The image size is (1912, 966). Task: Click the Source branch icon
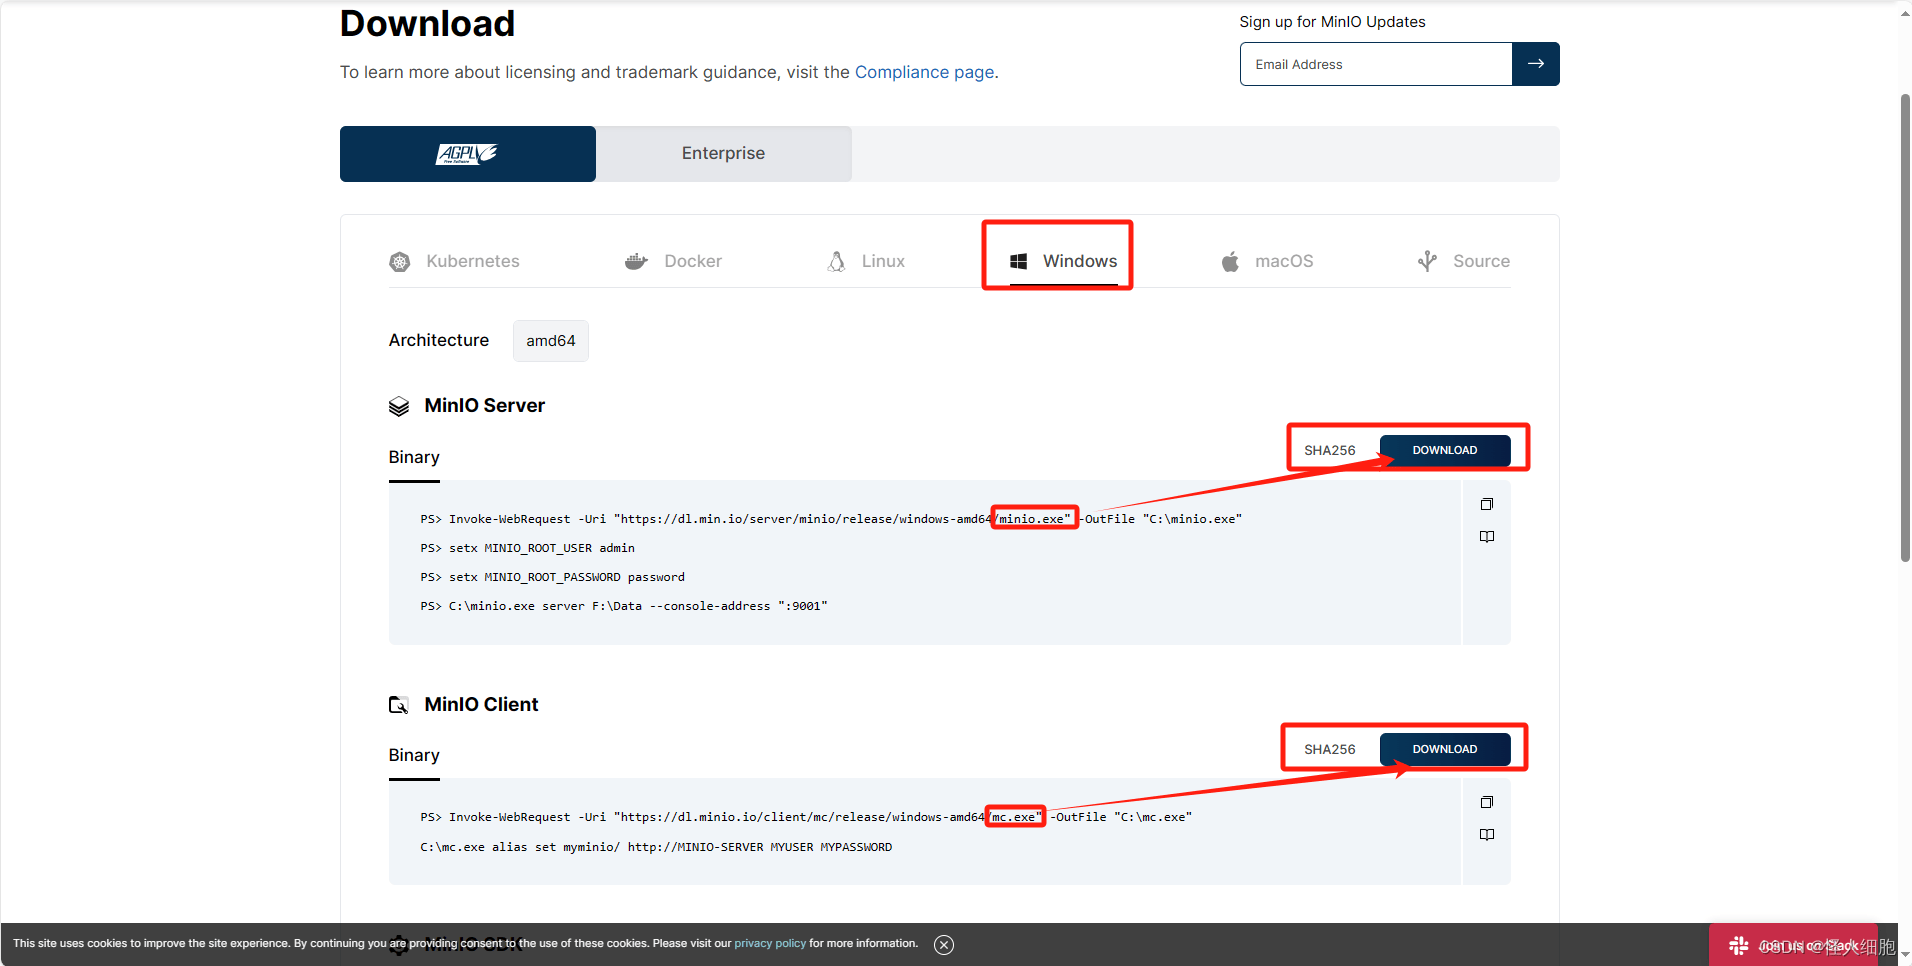[x=1427, y=261]
